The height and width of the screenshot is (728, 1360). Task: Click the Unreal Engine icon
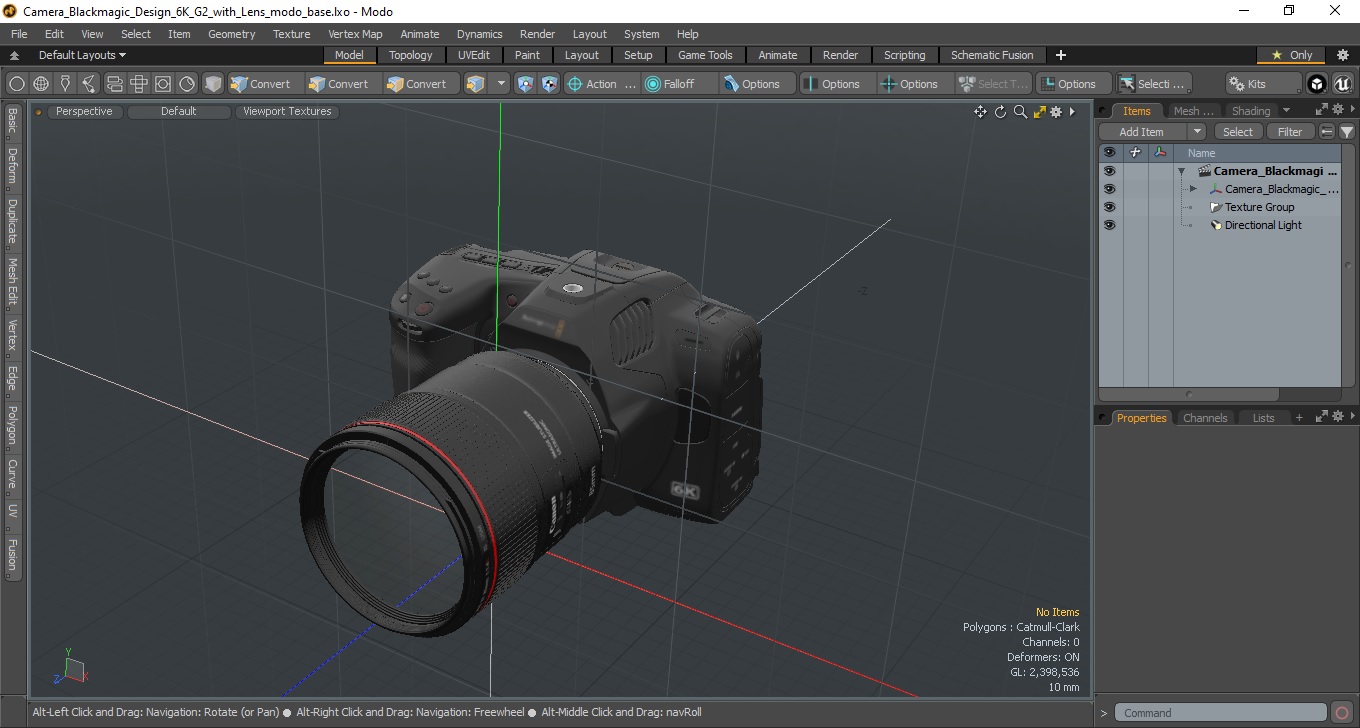pyautogui.click(x=1341, y=84)
